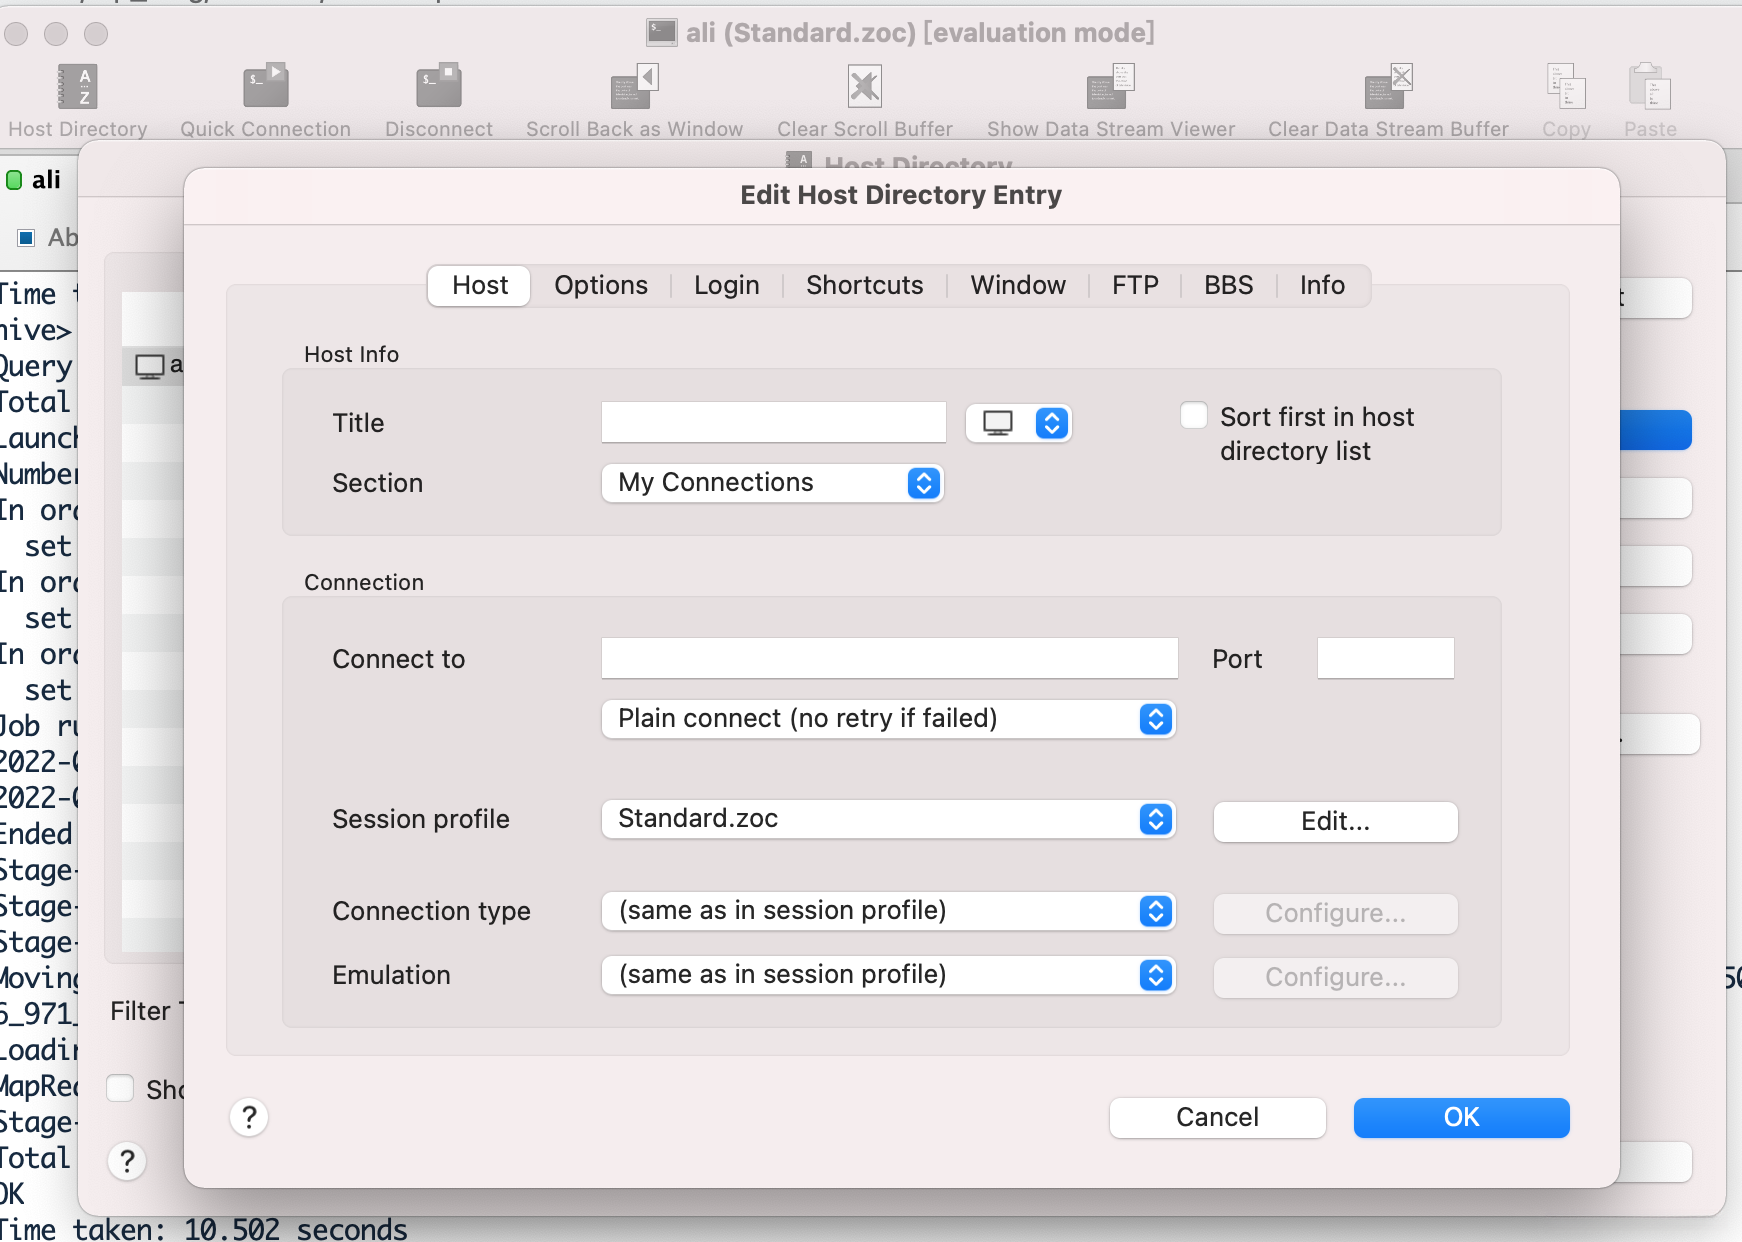
Task: Switch to the FTP tab
Action: [1135, 286]
